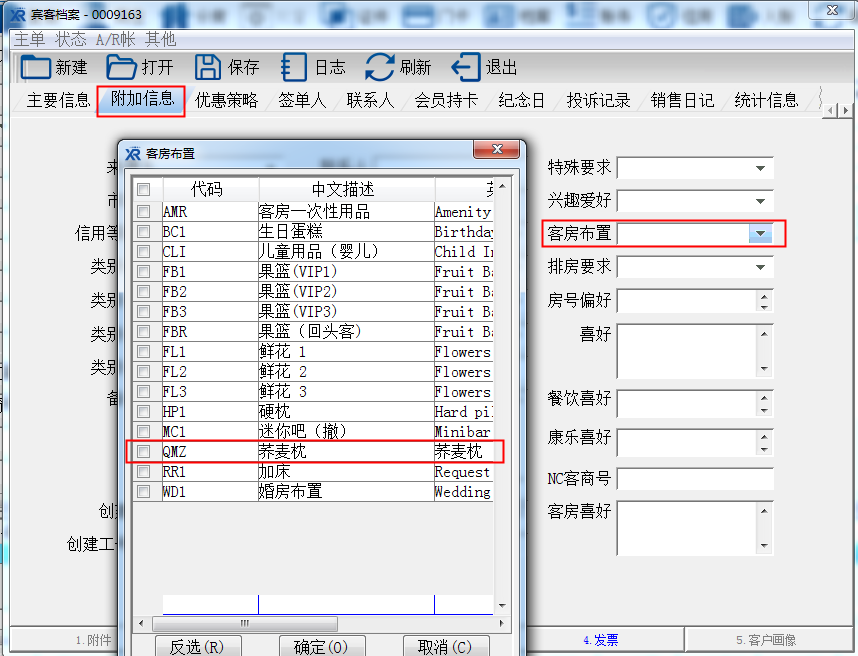The image size is (858, 656).
Task: Check the HP1 硬枕 checkbox
Action: point(143,411)
